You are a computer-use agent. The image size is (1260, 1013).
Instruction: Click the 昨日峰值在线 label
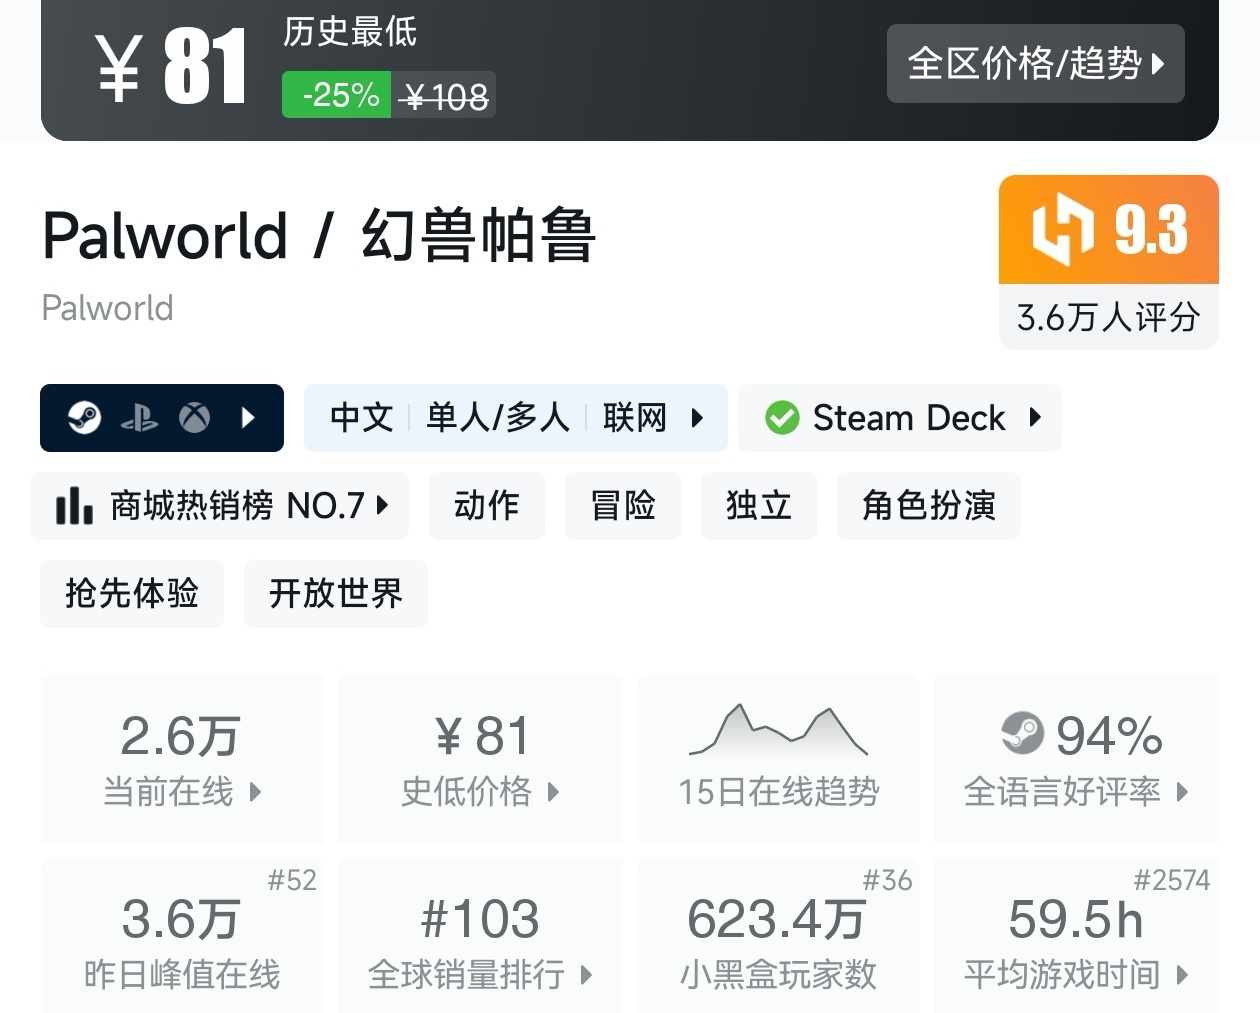[181, 974]
